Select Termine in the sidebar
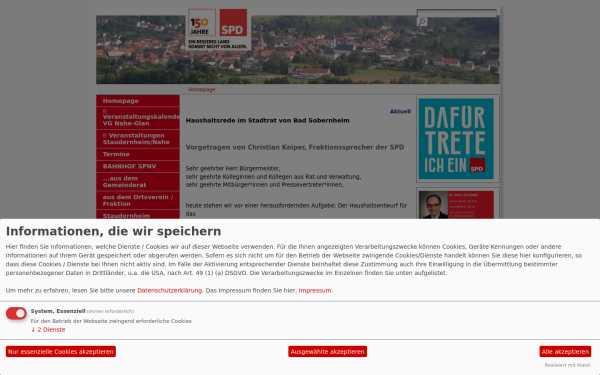Viewport: 600px width, 375px height. coord(138,154)
